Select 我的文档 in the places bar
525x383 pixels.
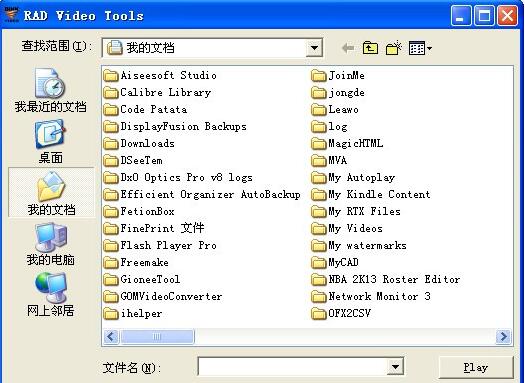pyautogui.click(x=51, y=193)
